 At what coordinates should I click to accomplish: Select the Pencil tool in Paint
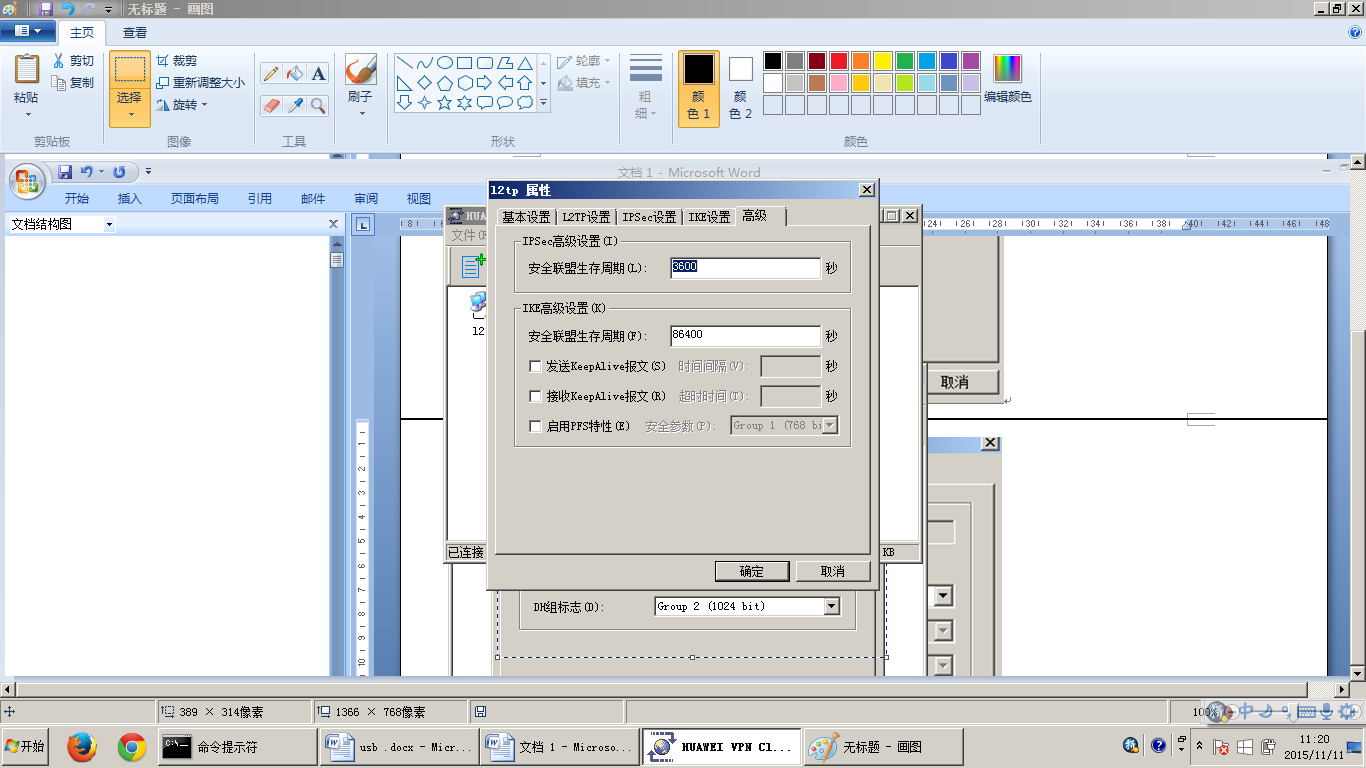pos(271,74)
